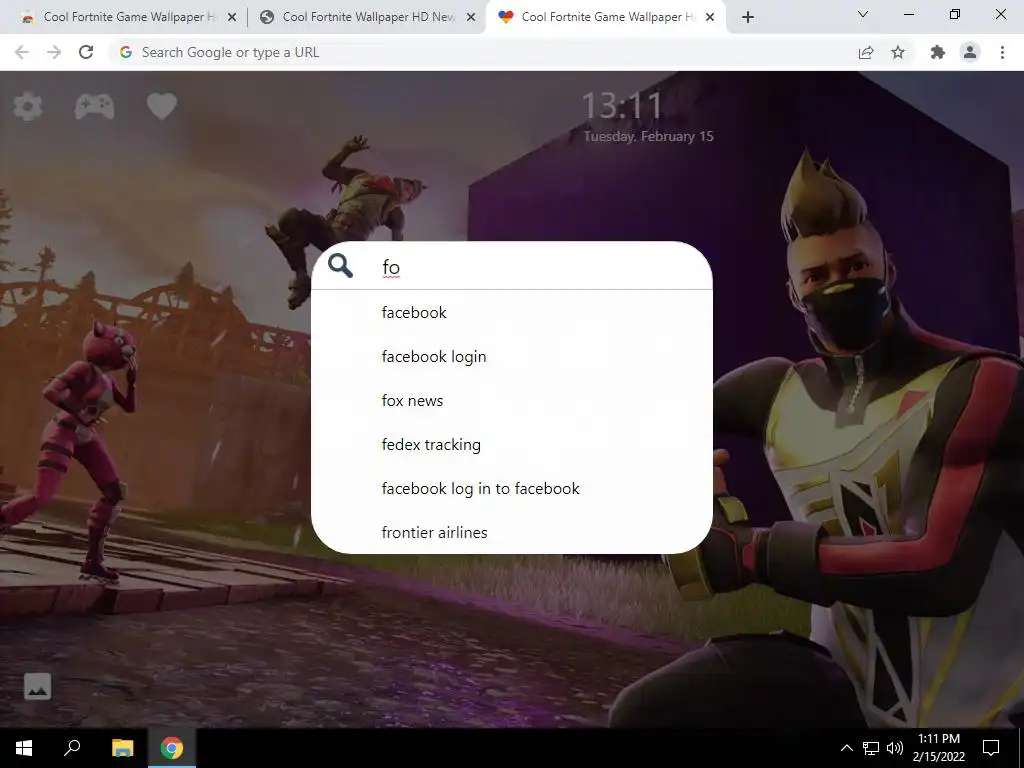Open the notification center icon
1024x768 pixels.
coord(991,748)
